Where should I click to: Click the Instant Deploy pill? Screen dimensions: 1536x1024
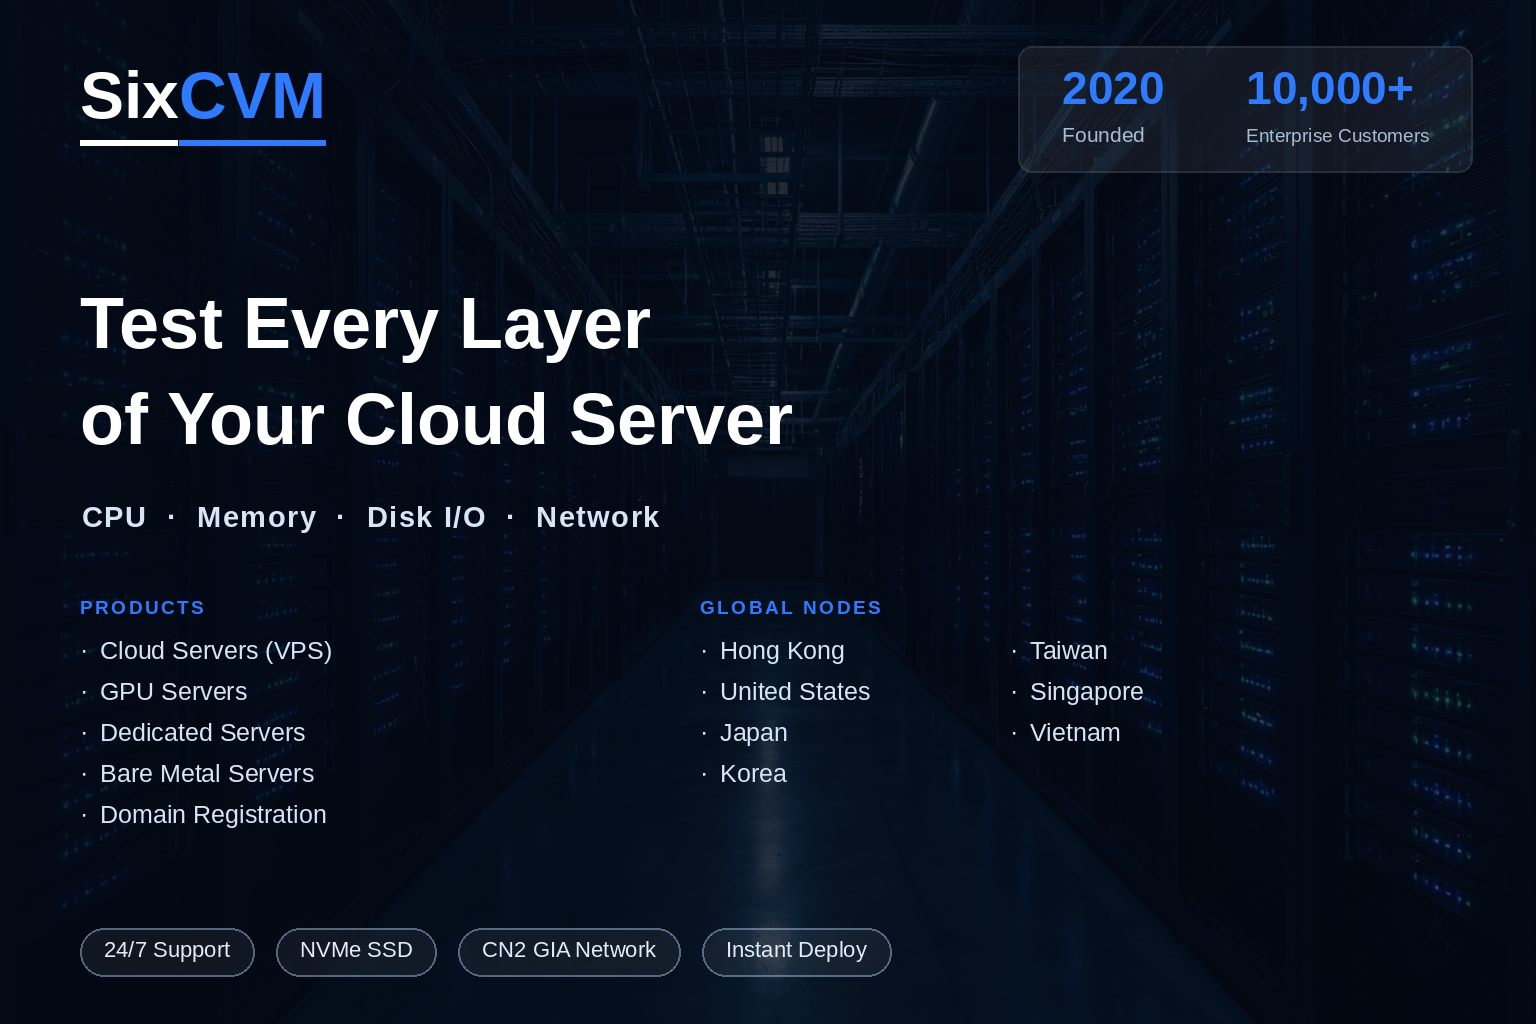pos(796,952)
